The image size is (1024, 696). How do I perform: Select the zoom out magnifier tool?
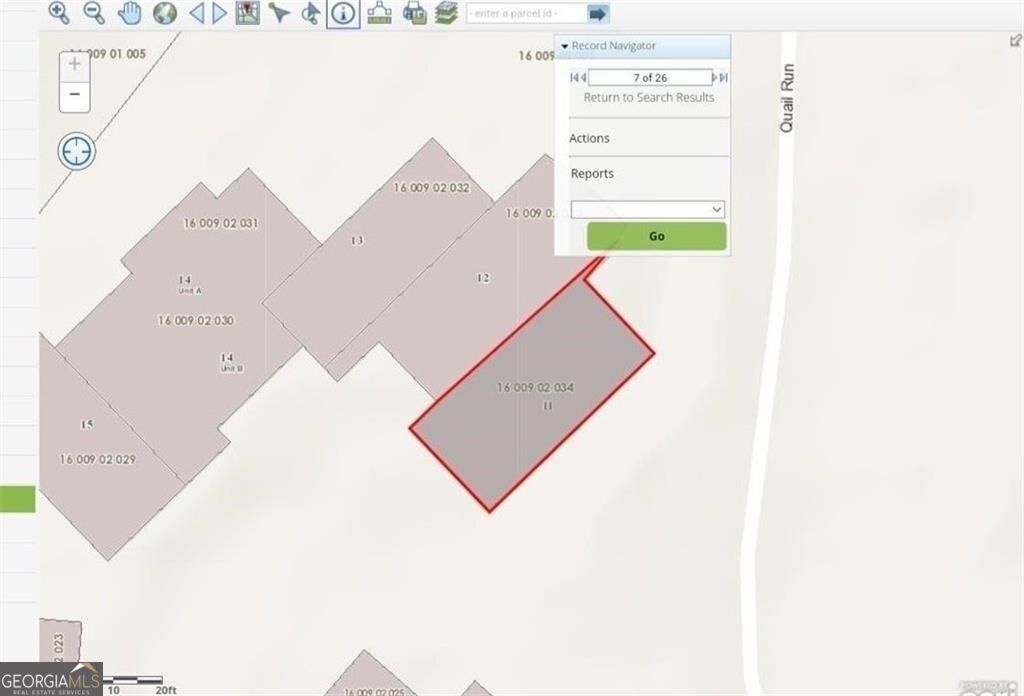coord(93,13)
